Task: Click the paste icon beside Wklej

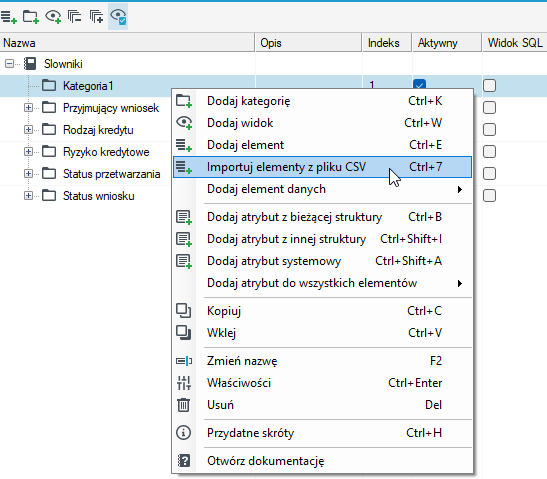Action: coord(183,332)
